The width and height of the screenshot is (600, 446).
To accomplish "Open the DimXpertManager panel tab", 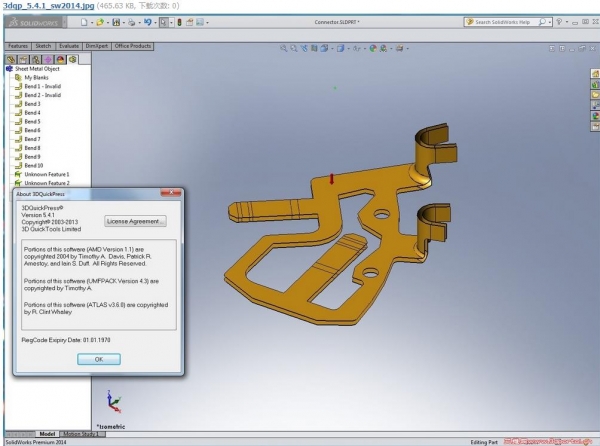I will 48,59.
